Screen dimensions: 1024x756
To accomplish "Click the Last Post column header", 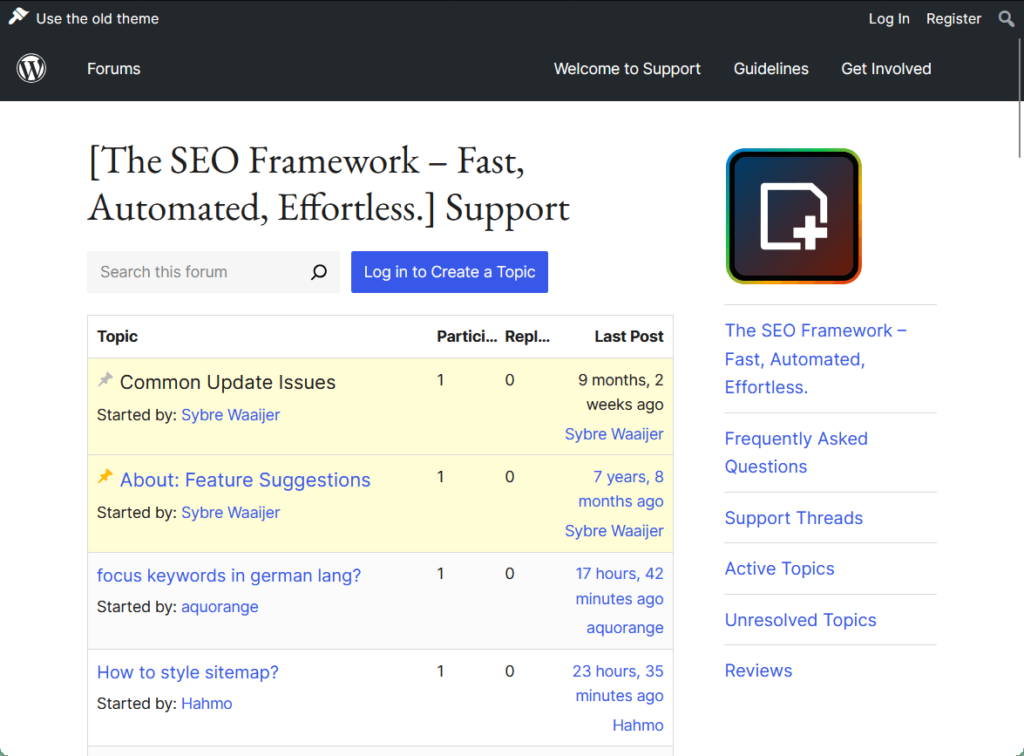I will coord(628,336).
